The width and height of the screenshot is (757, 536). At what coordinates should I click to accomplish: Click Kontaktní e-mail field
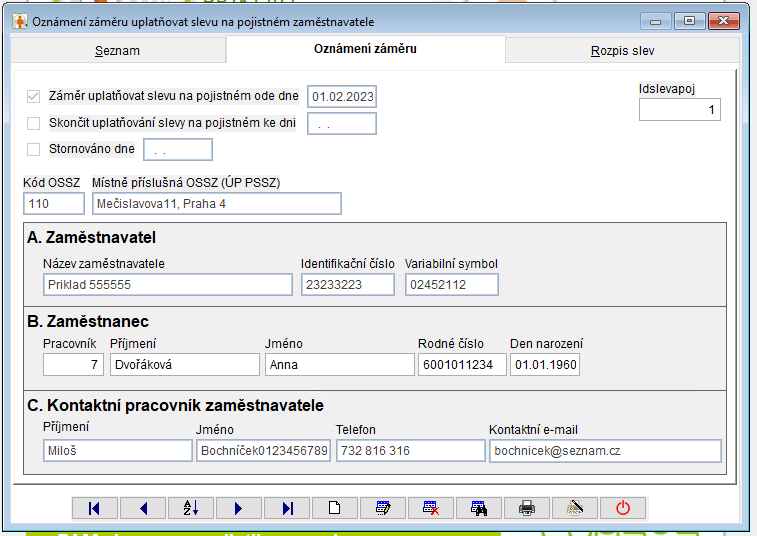tap(605, 451)
